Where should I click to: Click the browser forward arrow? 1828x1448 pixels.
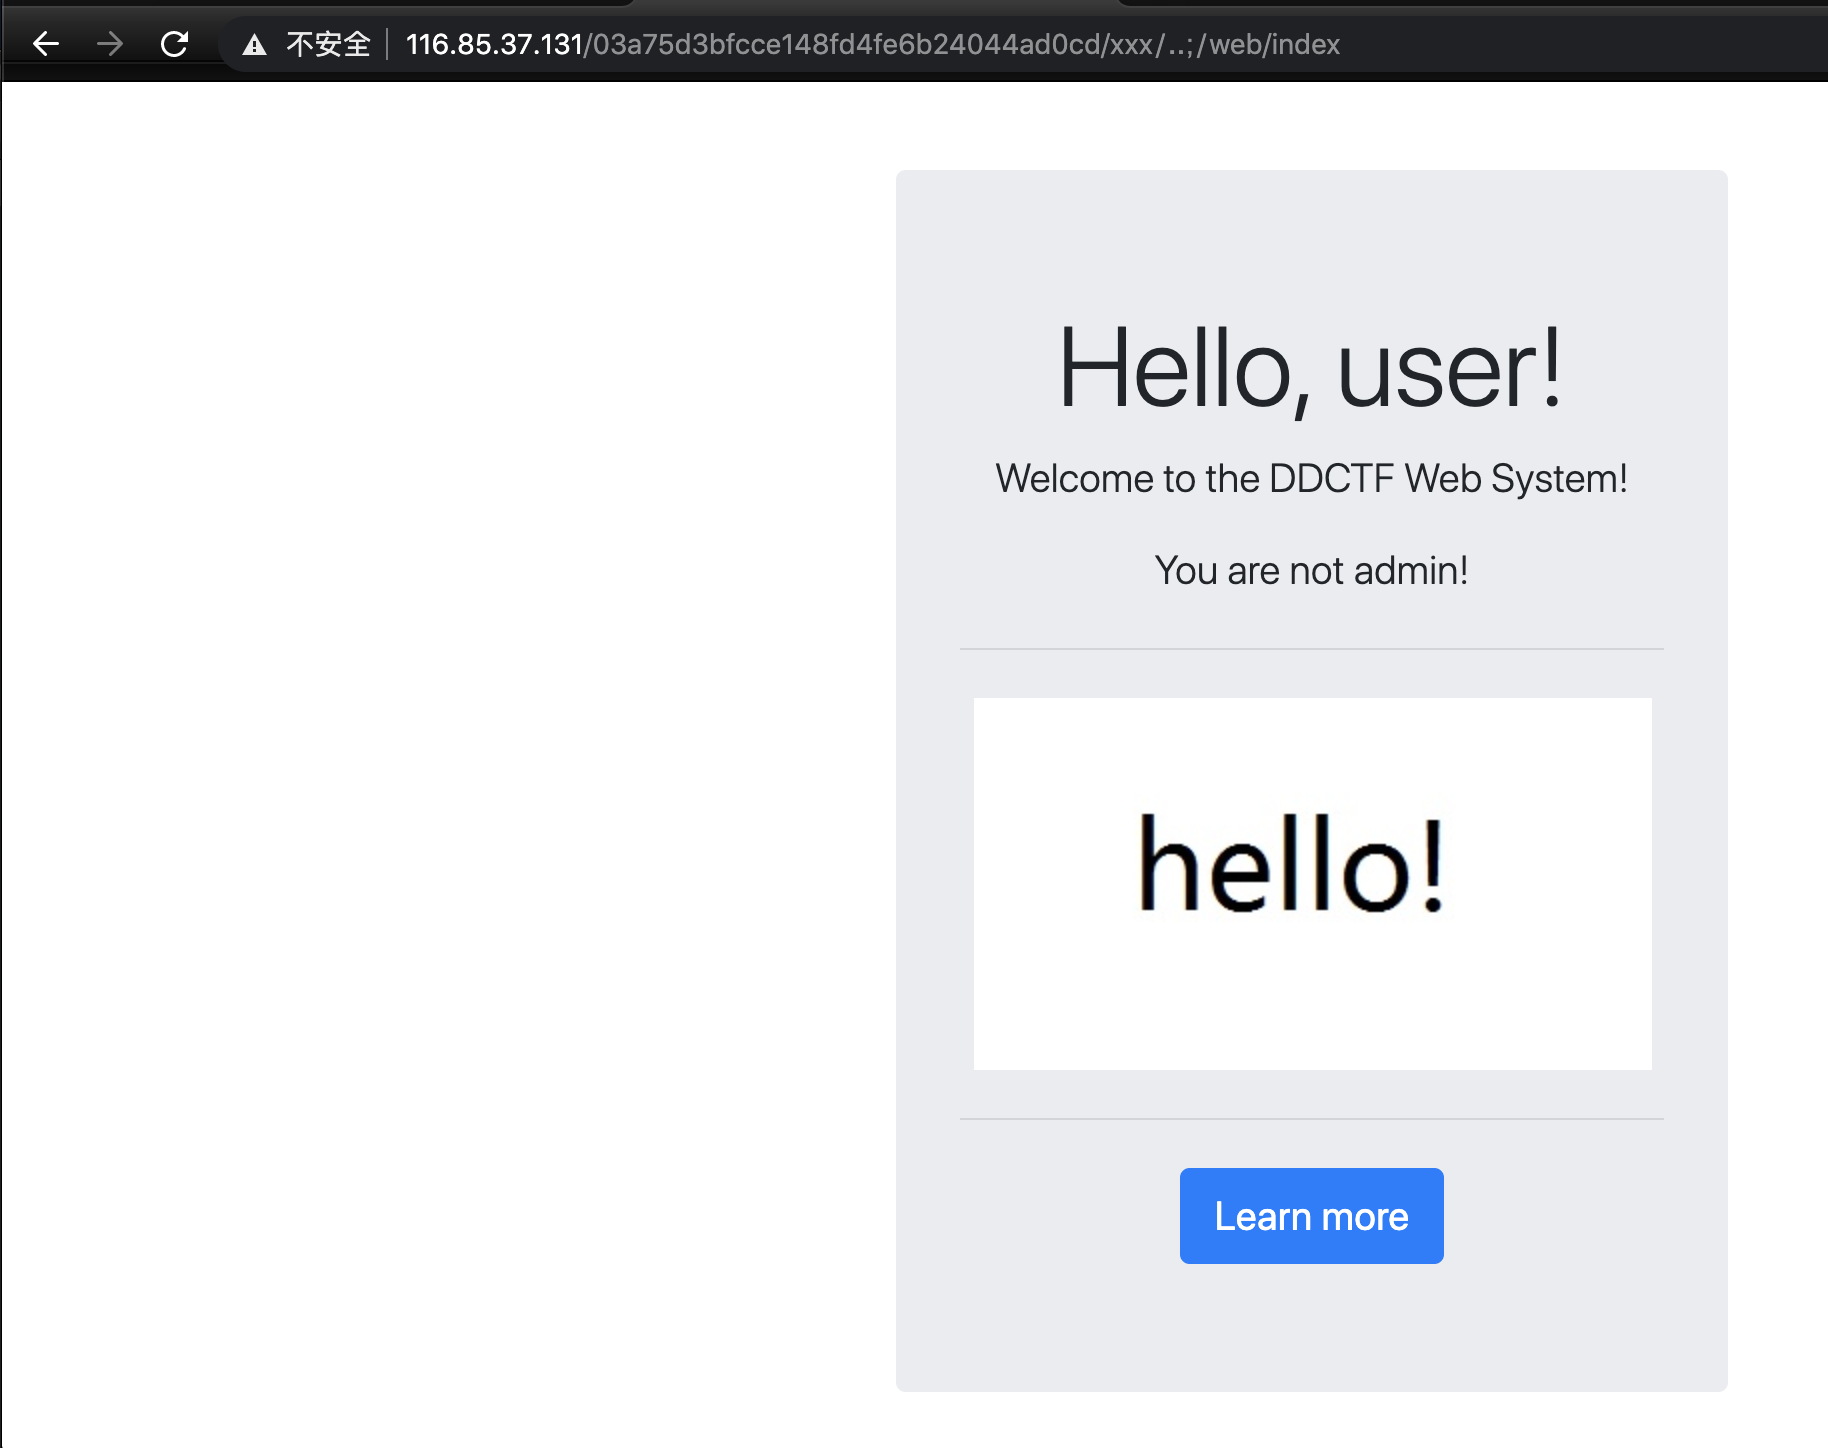coord(110,44)
